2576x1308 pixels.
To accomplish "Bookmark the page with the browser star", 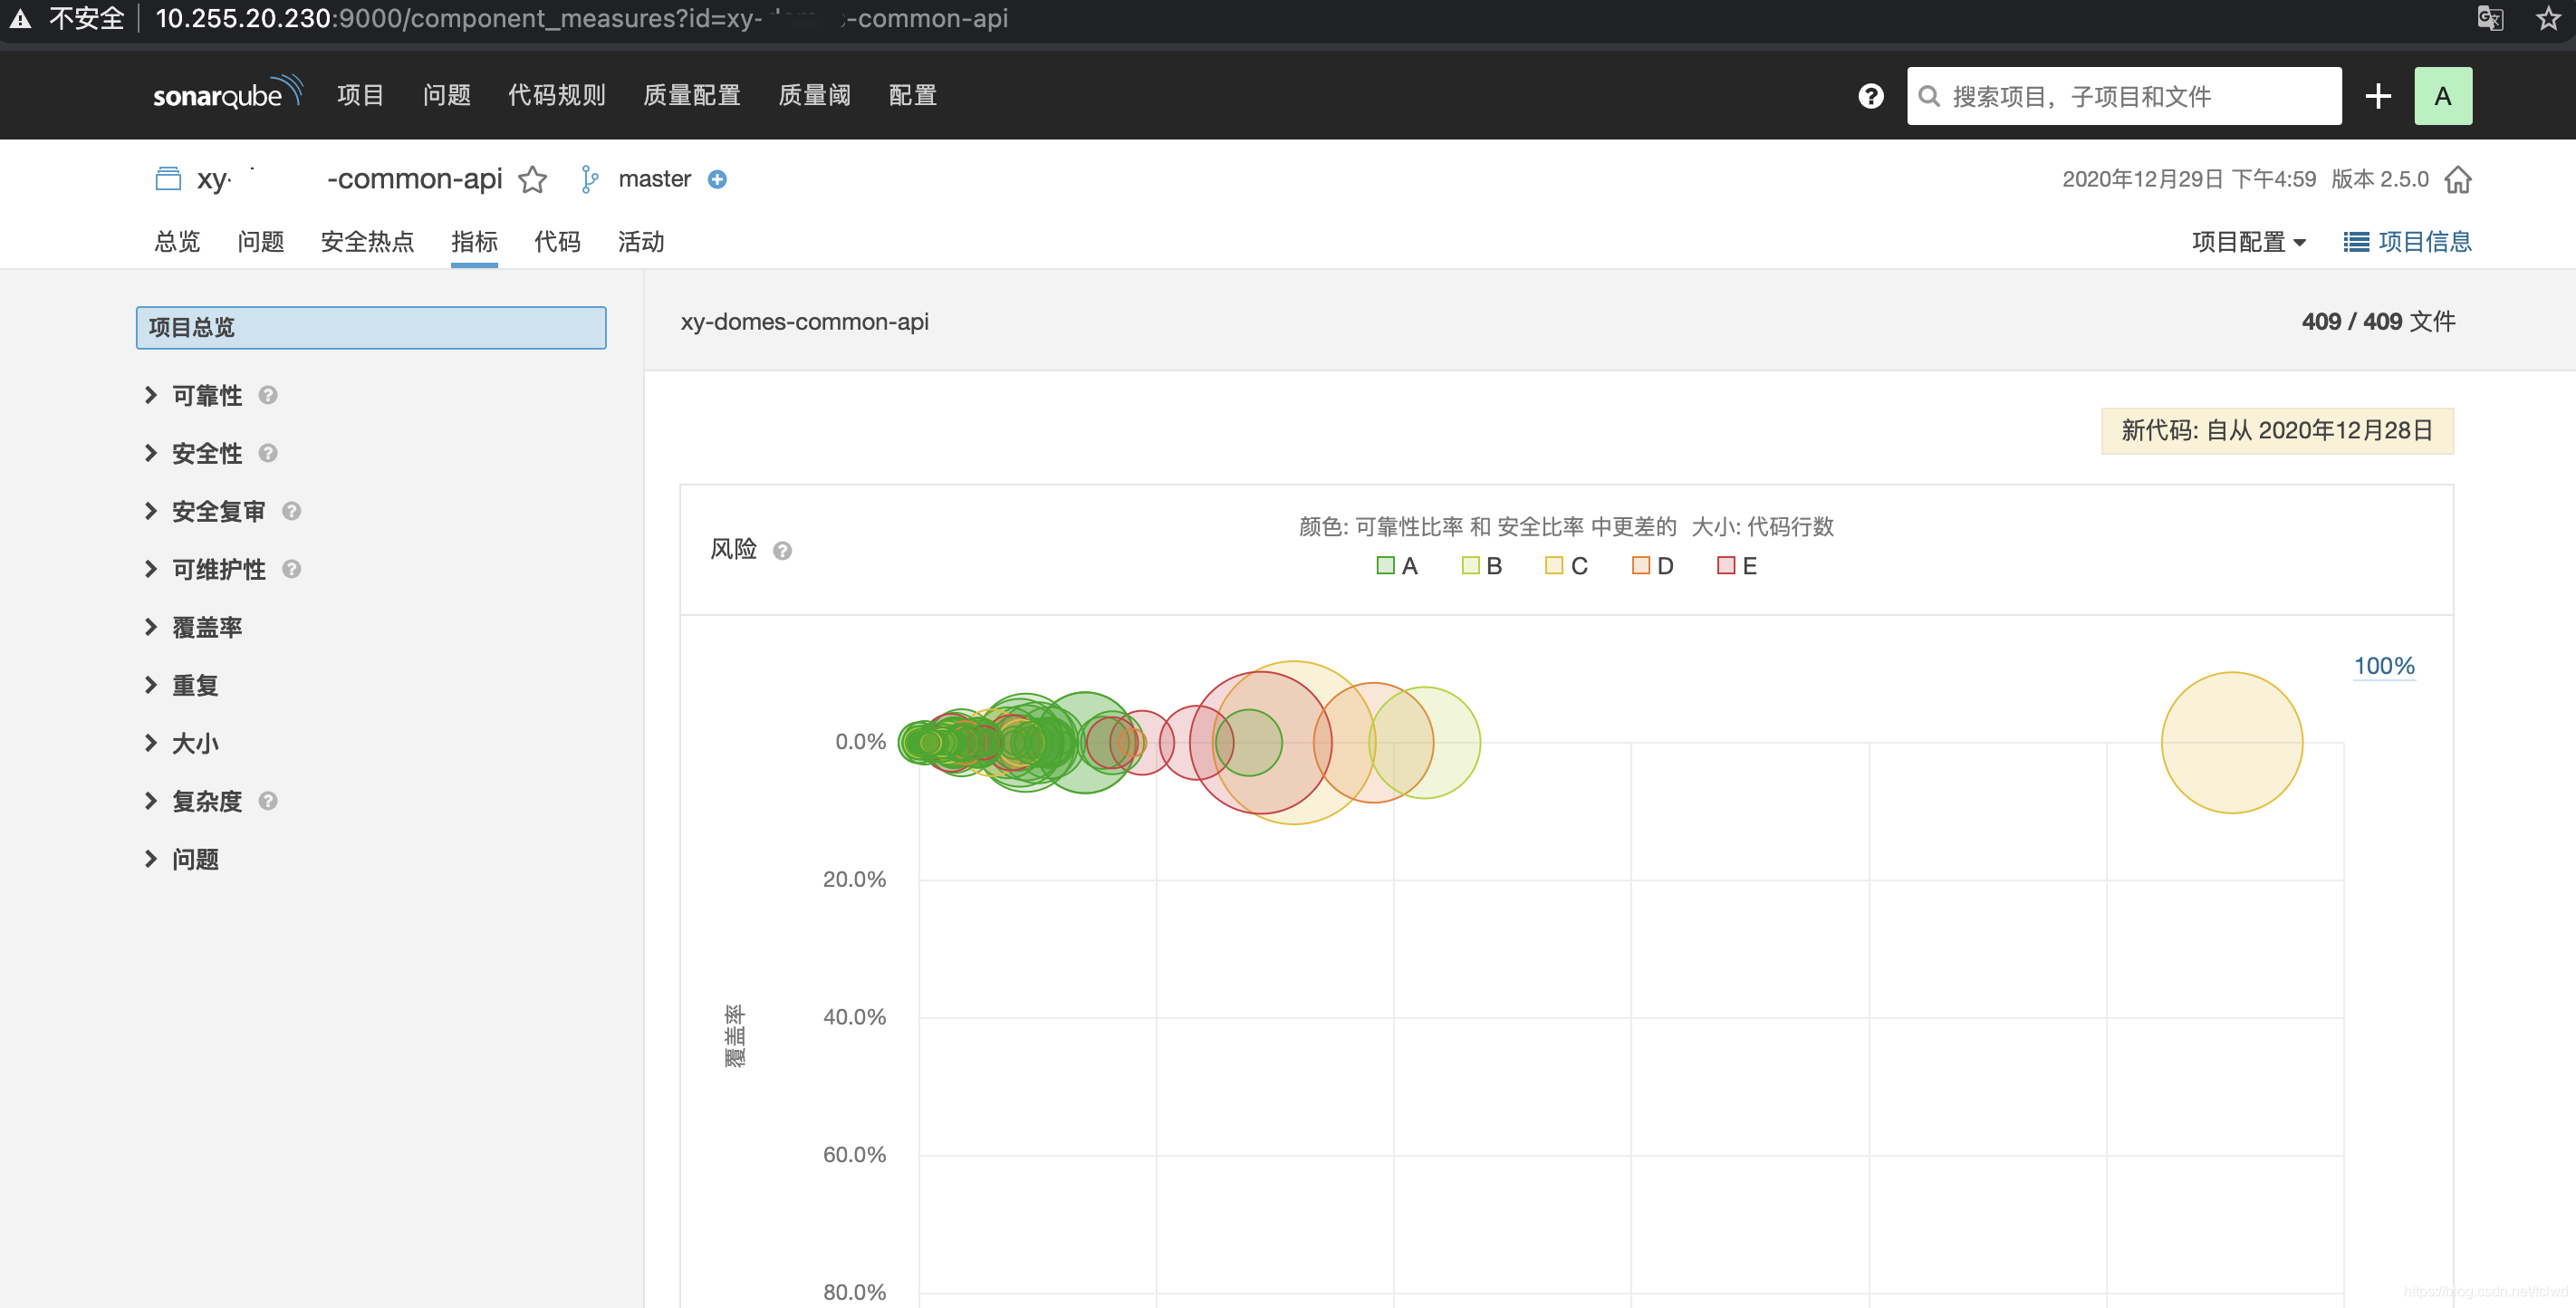I will click(2548, 18).
